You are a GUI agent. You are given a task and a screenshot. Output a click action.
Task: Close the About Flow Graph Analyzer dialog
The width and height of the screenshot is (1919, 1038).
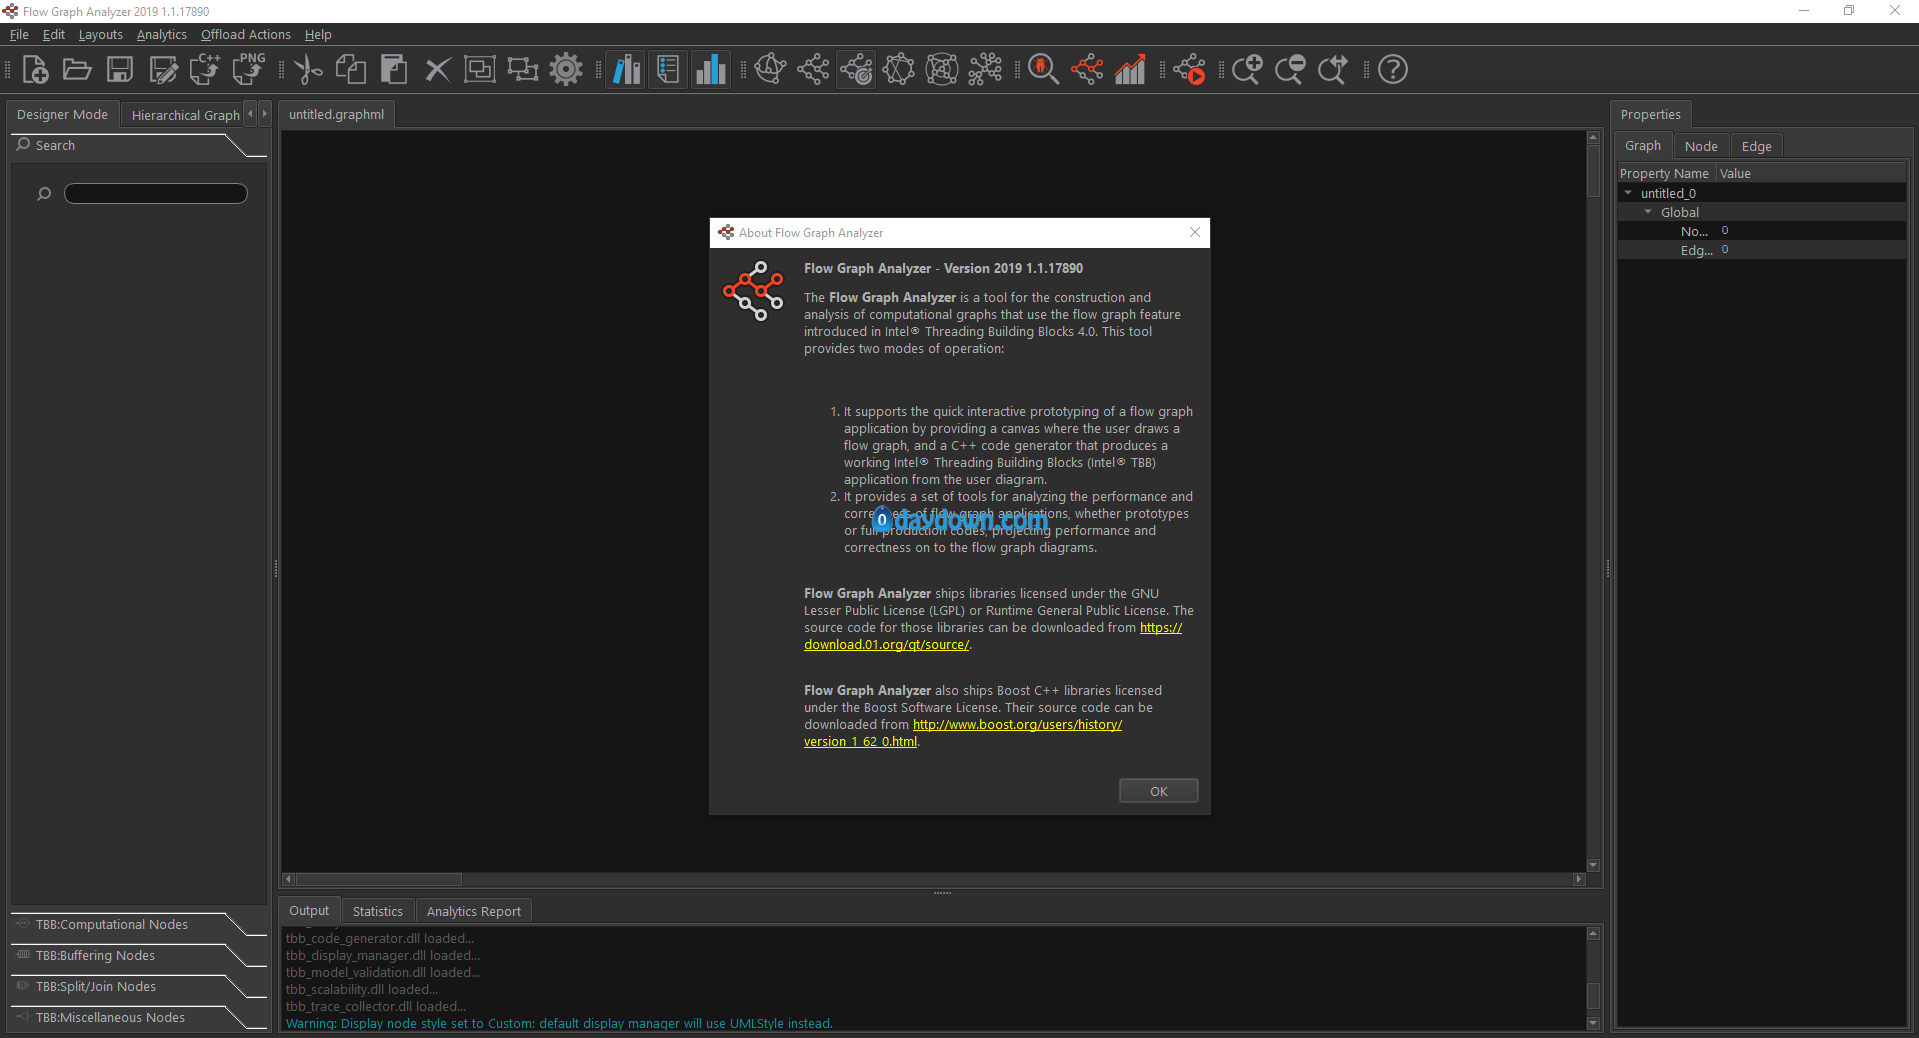point(1195,232)
